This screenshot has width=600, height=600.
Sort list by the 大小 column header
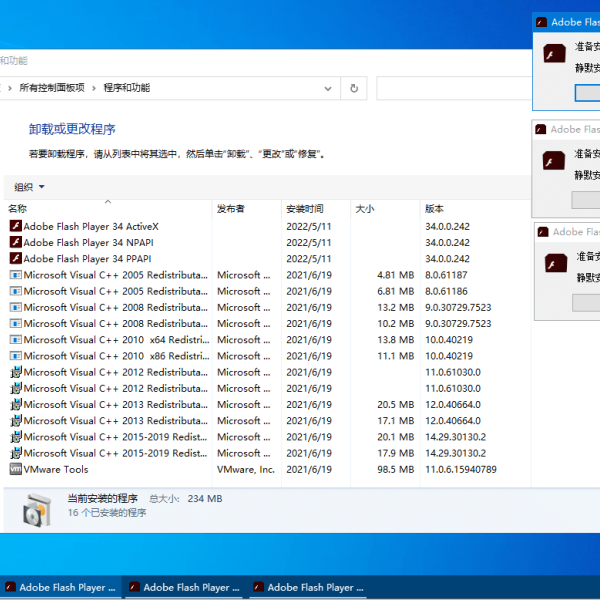385,209
